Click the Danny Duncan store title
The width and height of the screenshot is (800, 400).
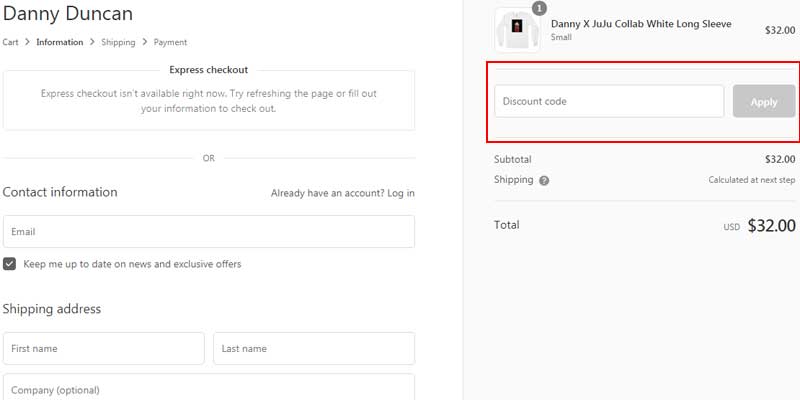[68, 14]
